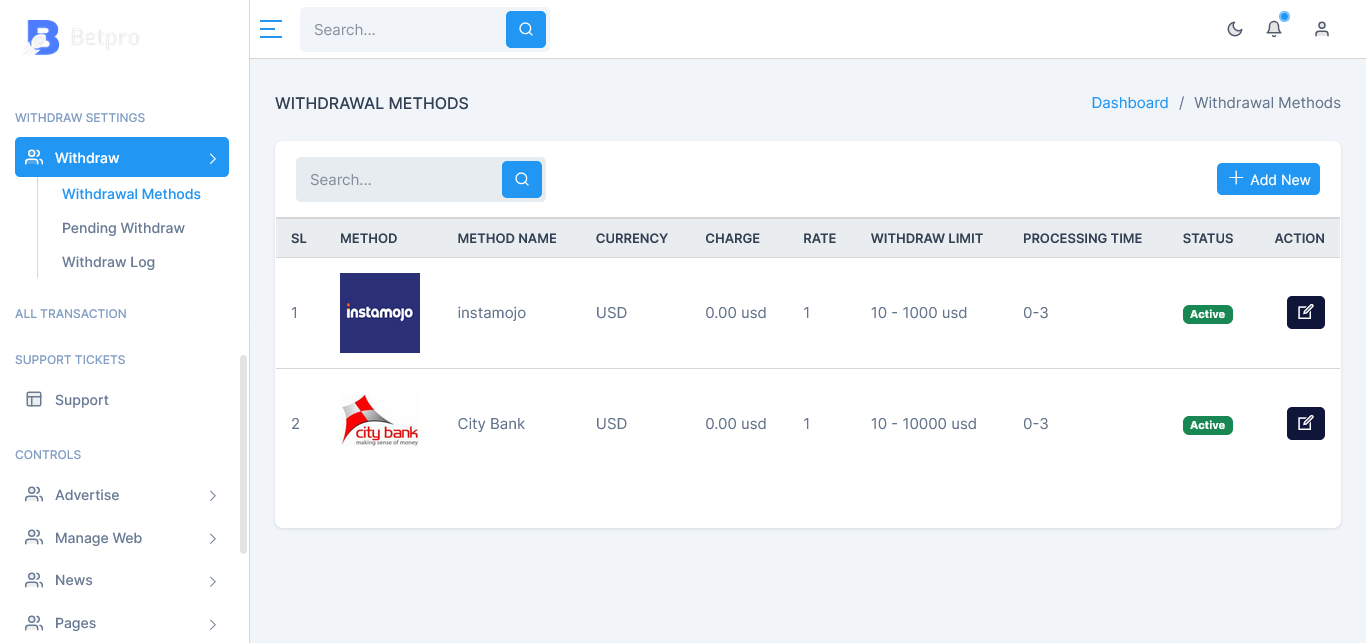Click the '10 - 10000 usd' limit cell
Image resolution: width=1366 pixels, height=643 pixels.
coord(924,424)
